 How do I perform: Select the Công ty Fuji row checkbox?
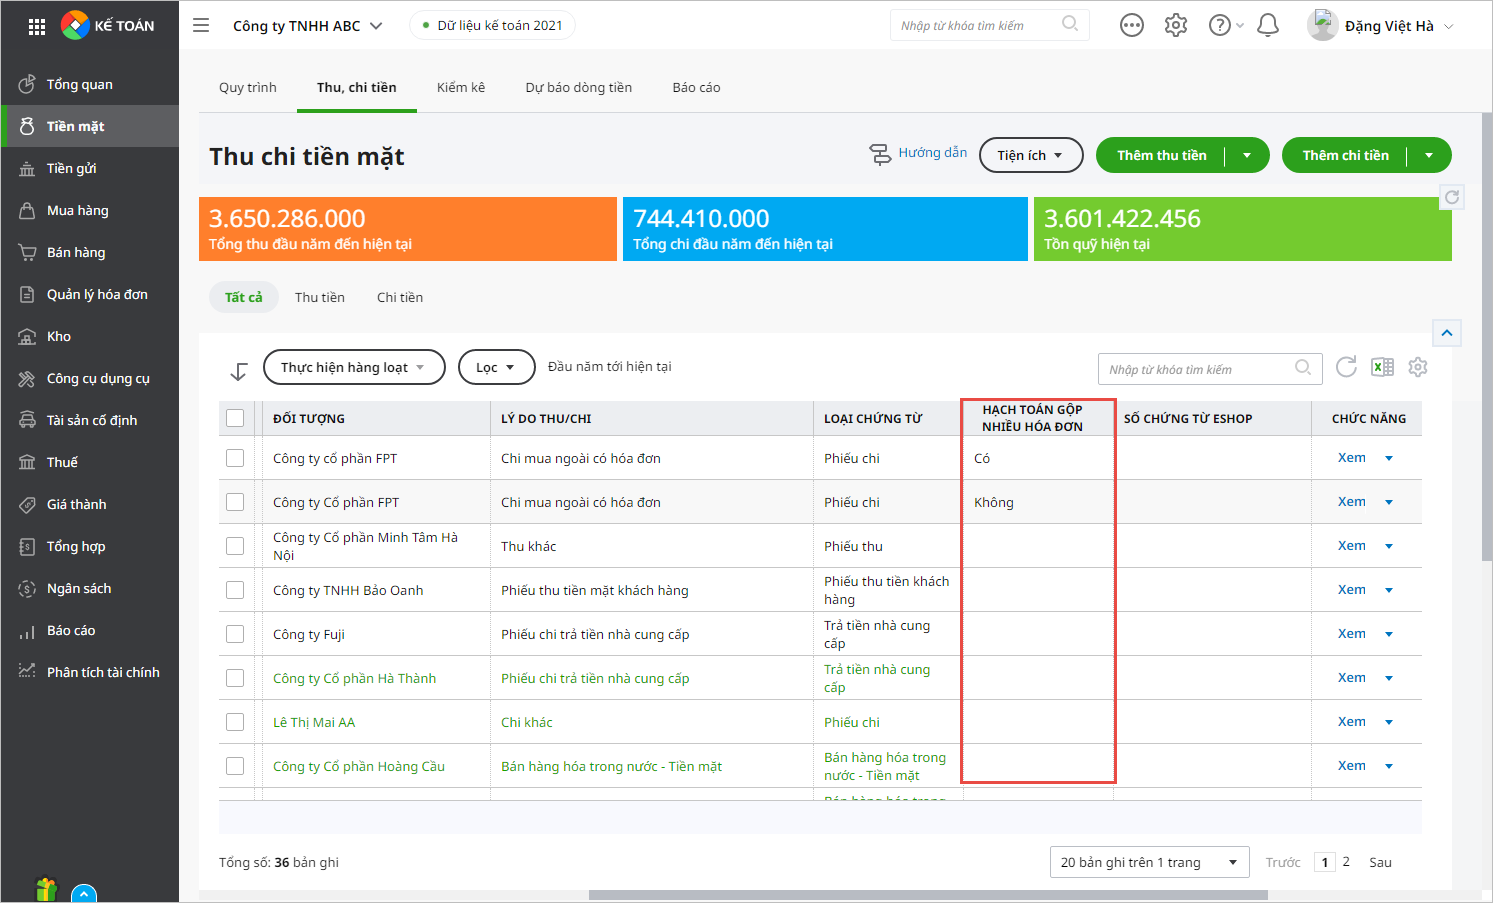235,634
